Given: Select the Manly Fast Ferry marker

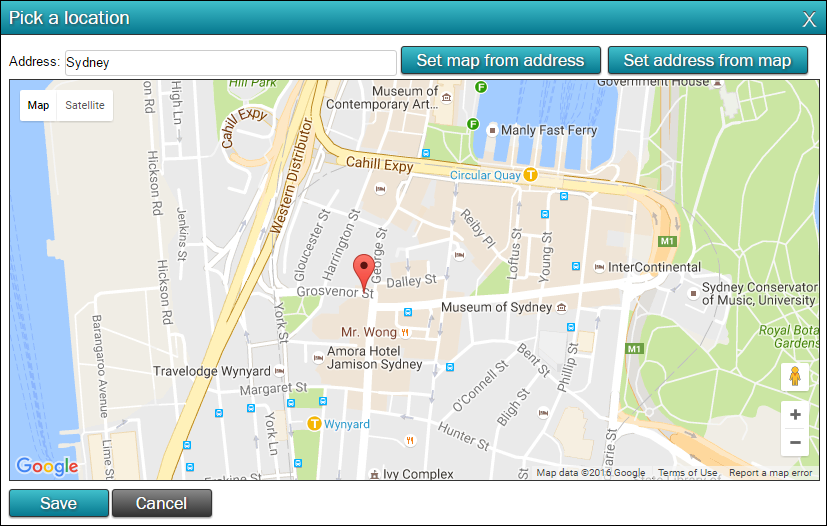Looking at the screenshot, I should [492, 130].
